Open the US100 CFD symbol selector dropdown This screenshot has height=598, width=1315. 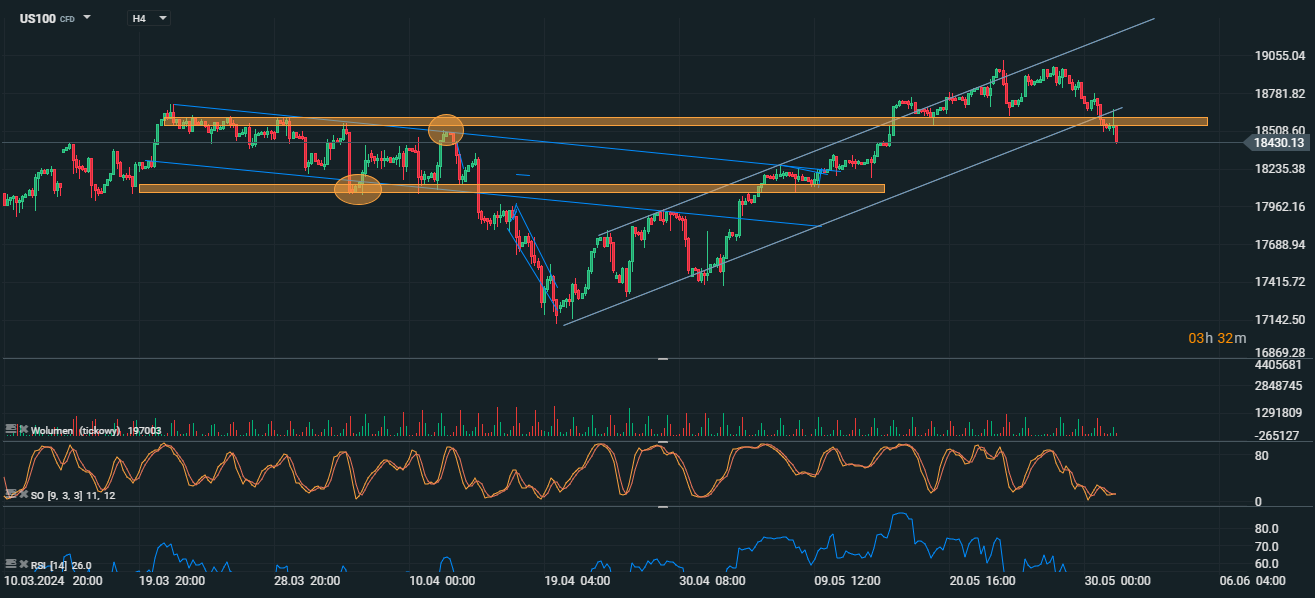click(x=87, y=18)
